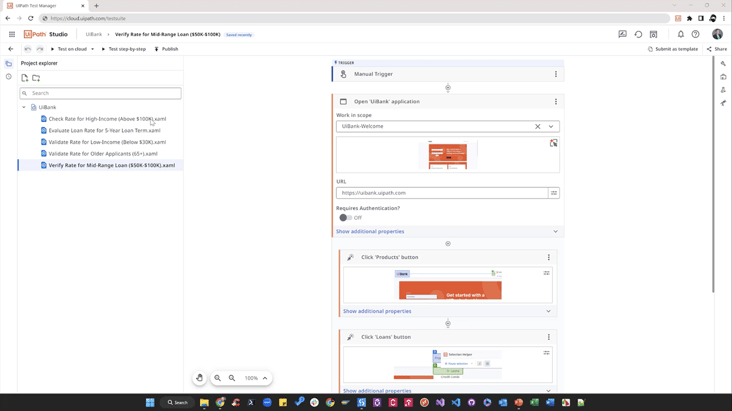
Task: Open Evaluate Loan Rate for 5-Year file
Action: tap(100, 130)
